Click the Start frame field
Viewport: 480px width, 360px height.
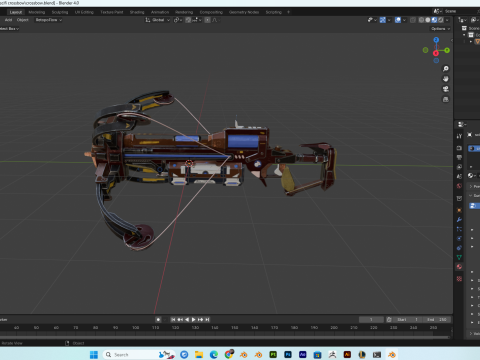click(407, 320)
